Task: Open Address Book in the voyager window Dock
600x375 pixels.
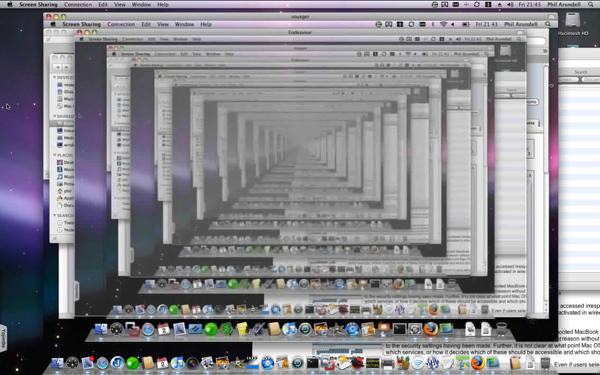Action: 275,329
